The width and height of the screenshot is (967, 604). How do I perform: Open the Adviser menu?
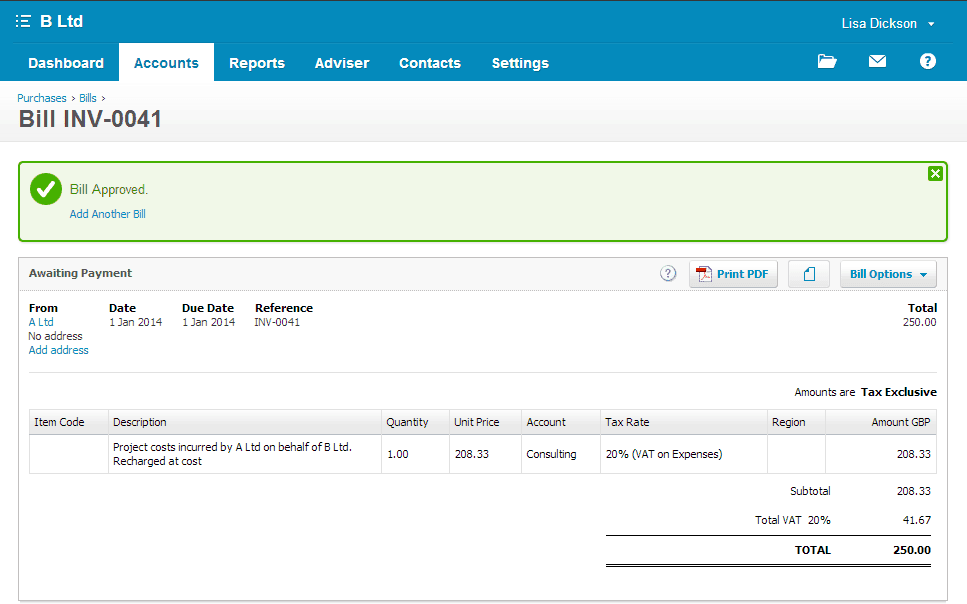coord(342,63)
